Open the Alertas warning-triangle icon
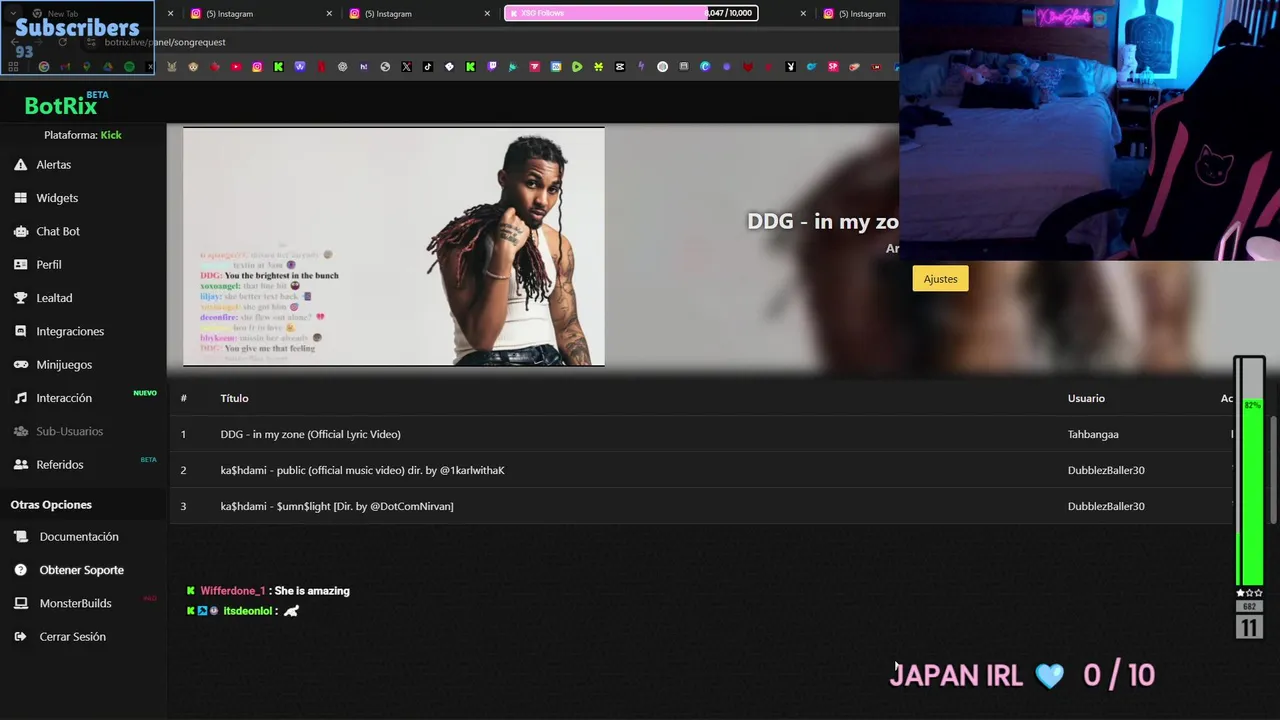Viewport: 1280px width, 720px height. [x=20, y=164]
